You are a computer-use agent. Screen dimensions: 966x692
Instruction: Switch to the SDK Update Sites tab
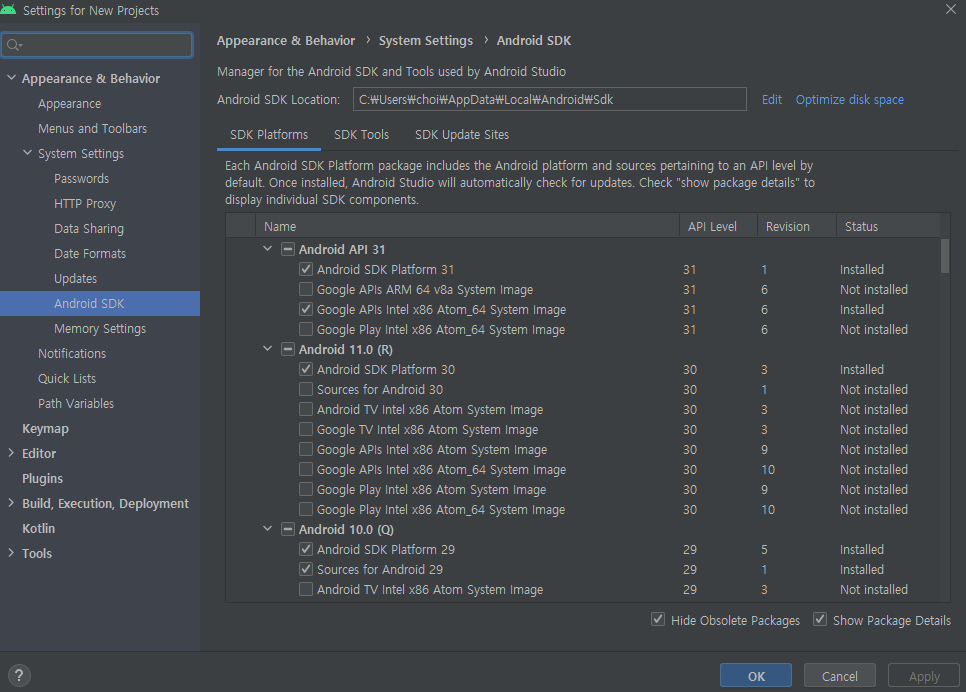[462, 134]
